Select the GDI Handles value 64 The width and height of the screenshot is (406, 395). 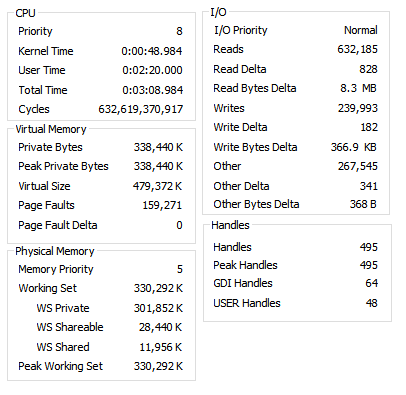(x=372, y=283)
